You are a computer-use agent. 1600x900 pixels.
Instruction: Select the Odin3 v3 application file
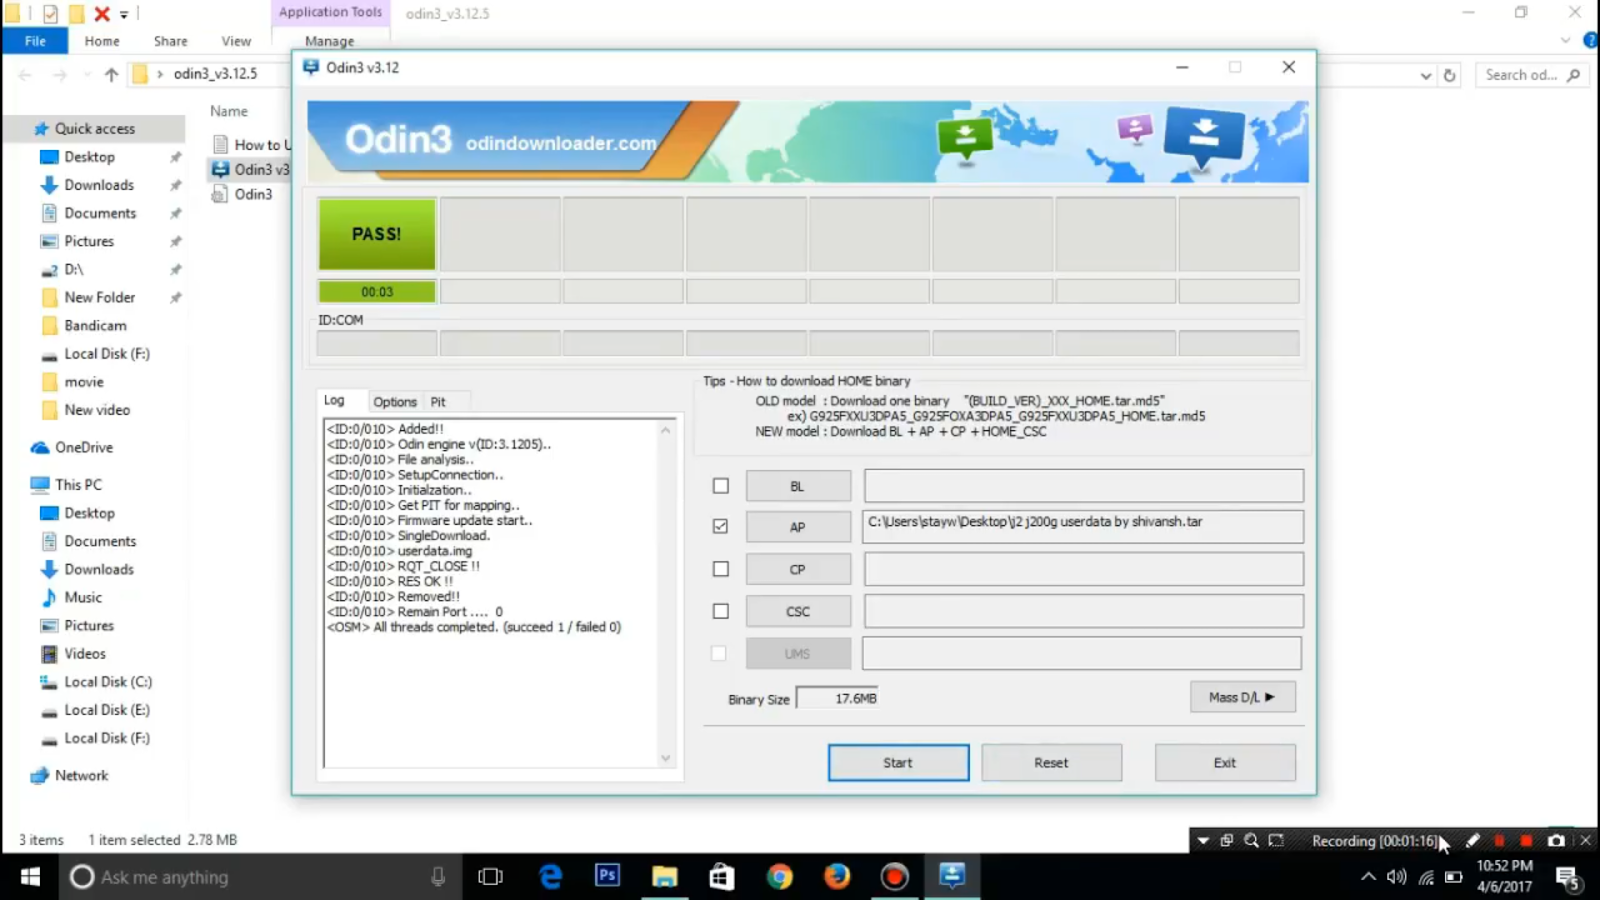pyautogui.click(x=250, y=169)
